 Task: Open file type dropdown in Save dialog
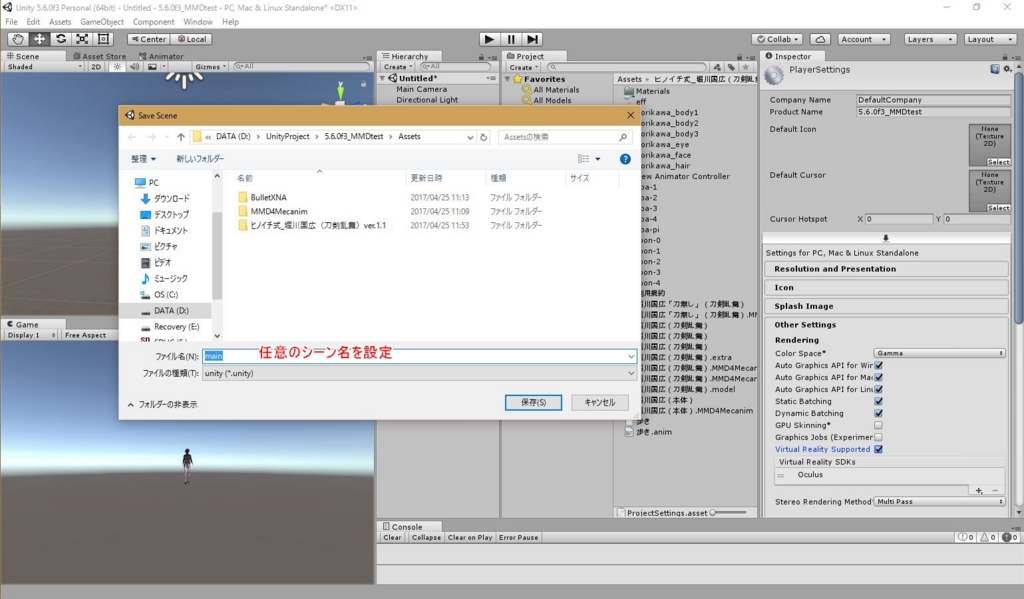(419, 374)
